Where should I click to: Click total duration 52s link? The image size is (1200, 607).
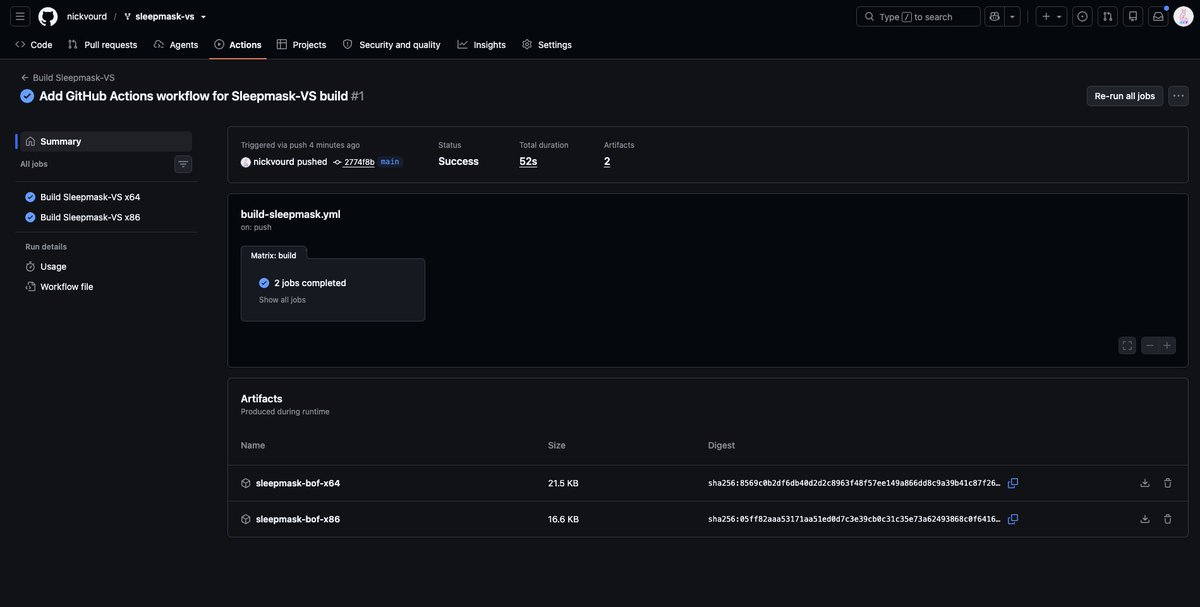[x=528, y=161]
